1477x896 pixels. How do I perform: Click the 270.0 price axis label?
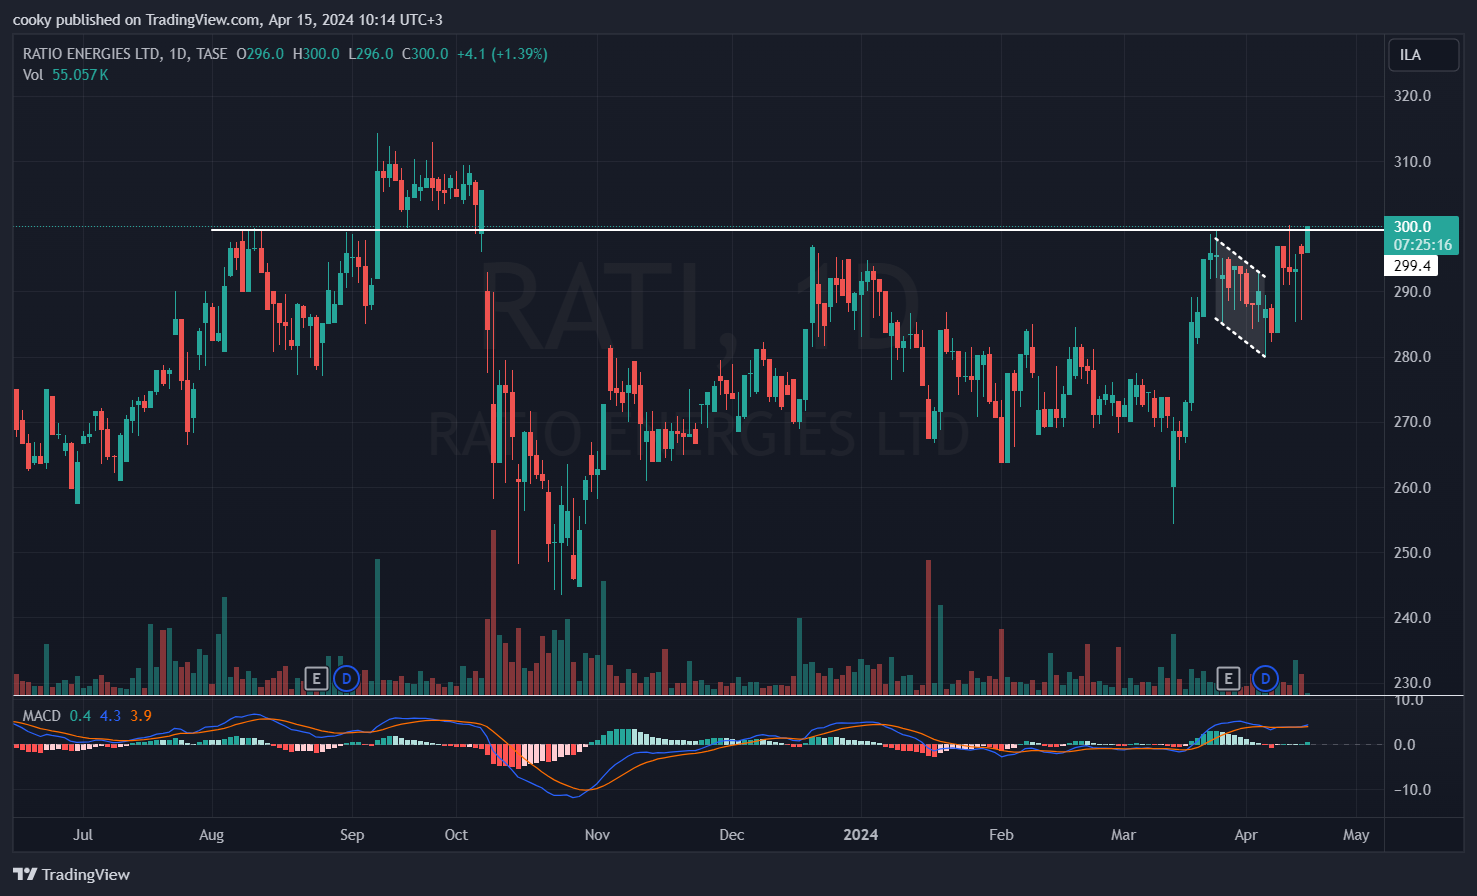(x=1412, y=422)
